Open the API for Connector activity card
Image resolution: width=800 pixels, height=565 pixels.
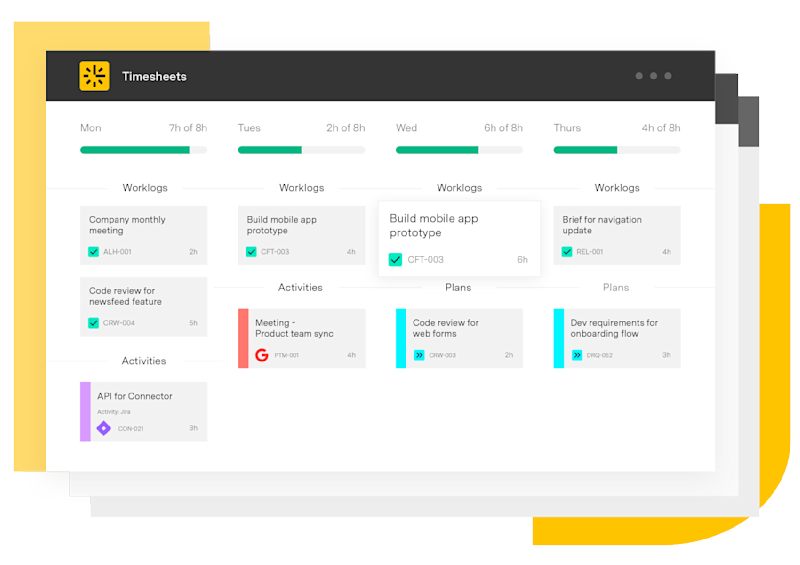[x=143, y=411]
